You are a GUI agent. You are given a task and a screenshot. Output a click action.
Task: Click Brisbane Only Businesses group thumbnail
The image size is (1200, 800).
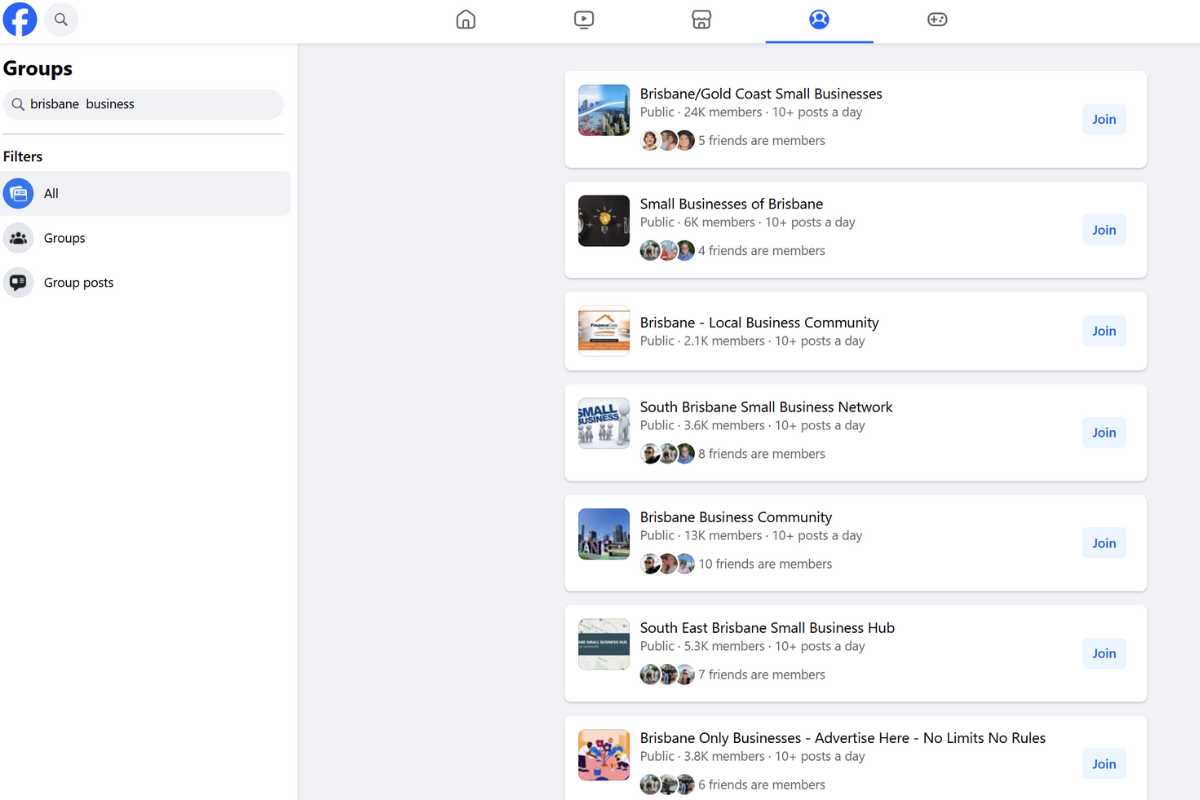tap(604, 755)
